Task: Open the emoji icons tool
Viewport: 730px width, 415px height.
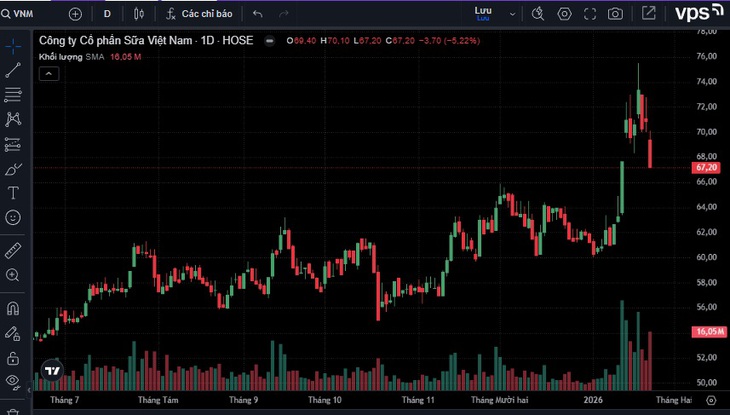Action: [x=13, y=218]
